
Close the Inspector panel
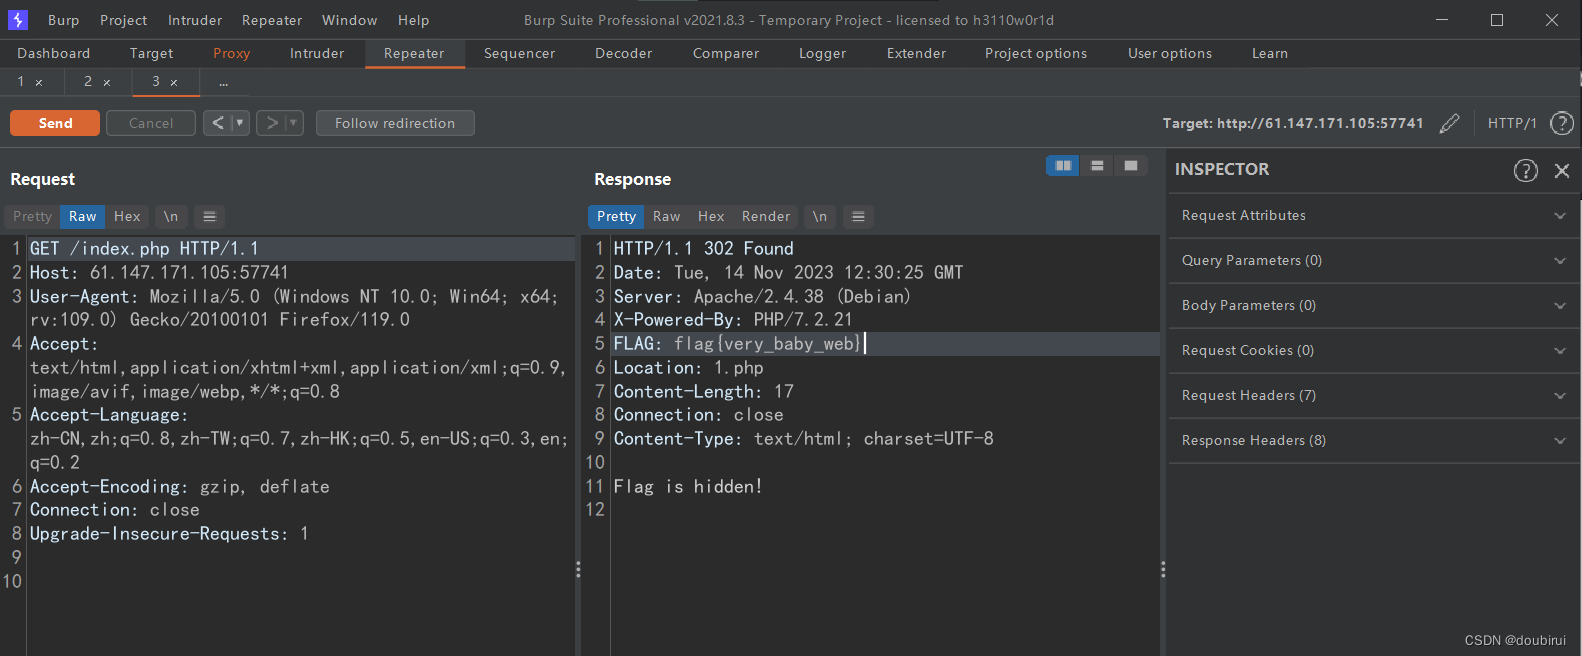point(1562,171)
